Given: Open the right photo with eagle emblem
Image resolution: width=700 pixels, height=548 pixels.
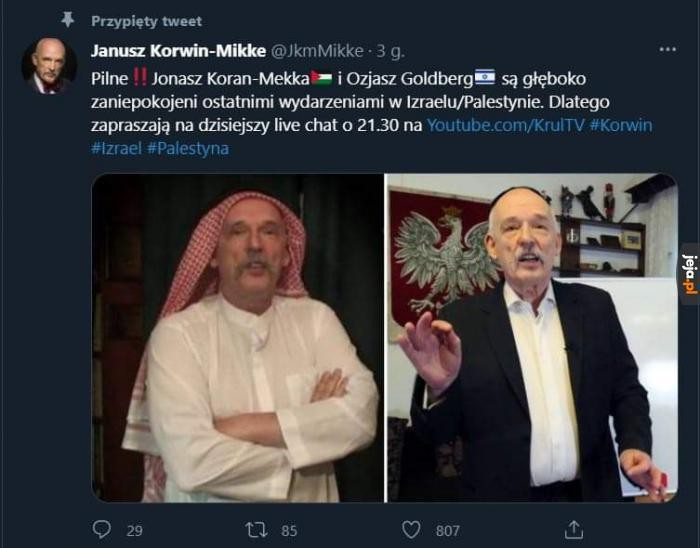Looking at the screenshot, I should tap(532, 338).
